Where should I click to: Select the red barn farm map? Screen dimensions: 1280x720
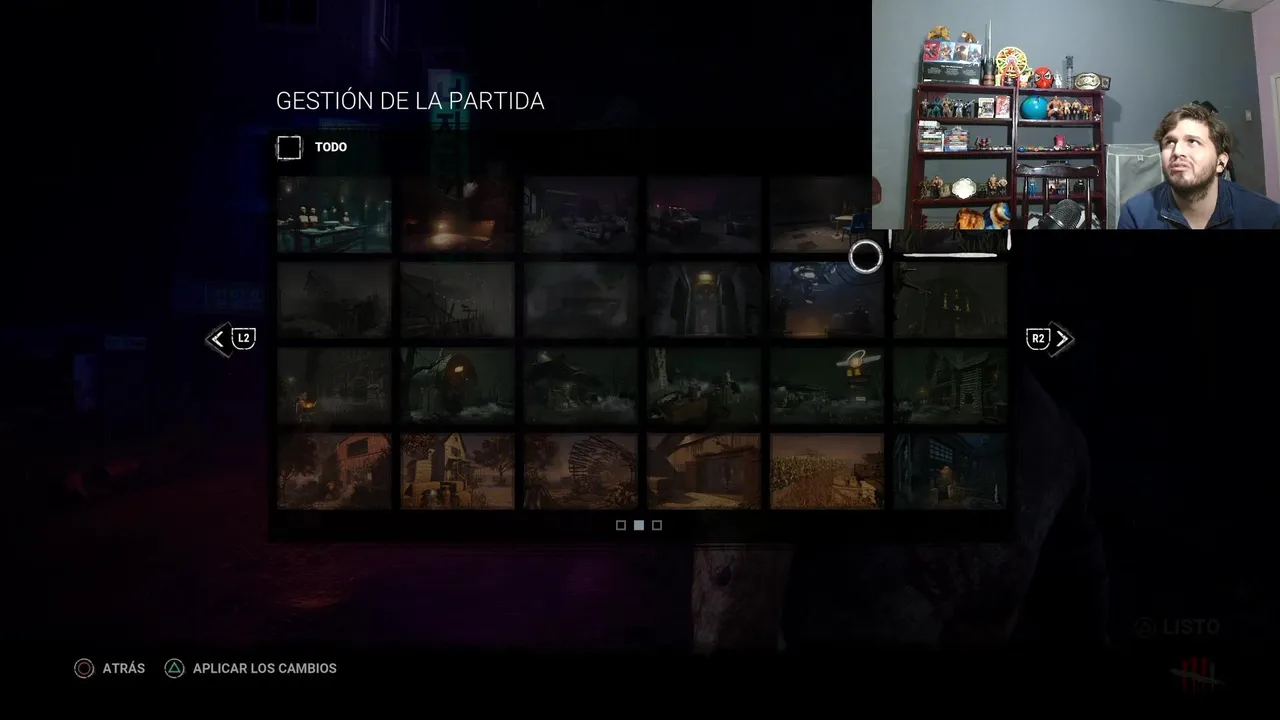tap(334, 471)
